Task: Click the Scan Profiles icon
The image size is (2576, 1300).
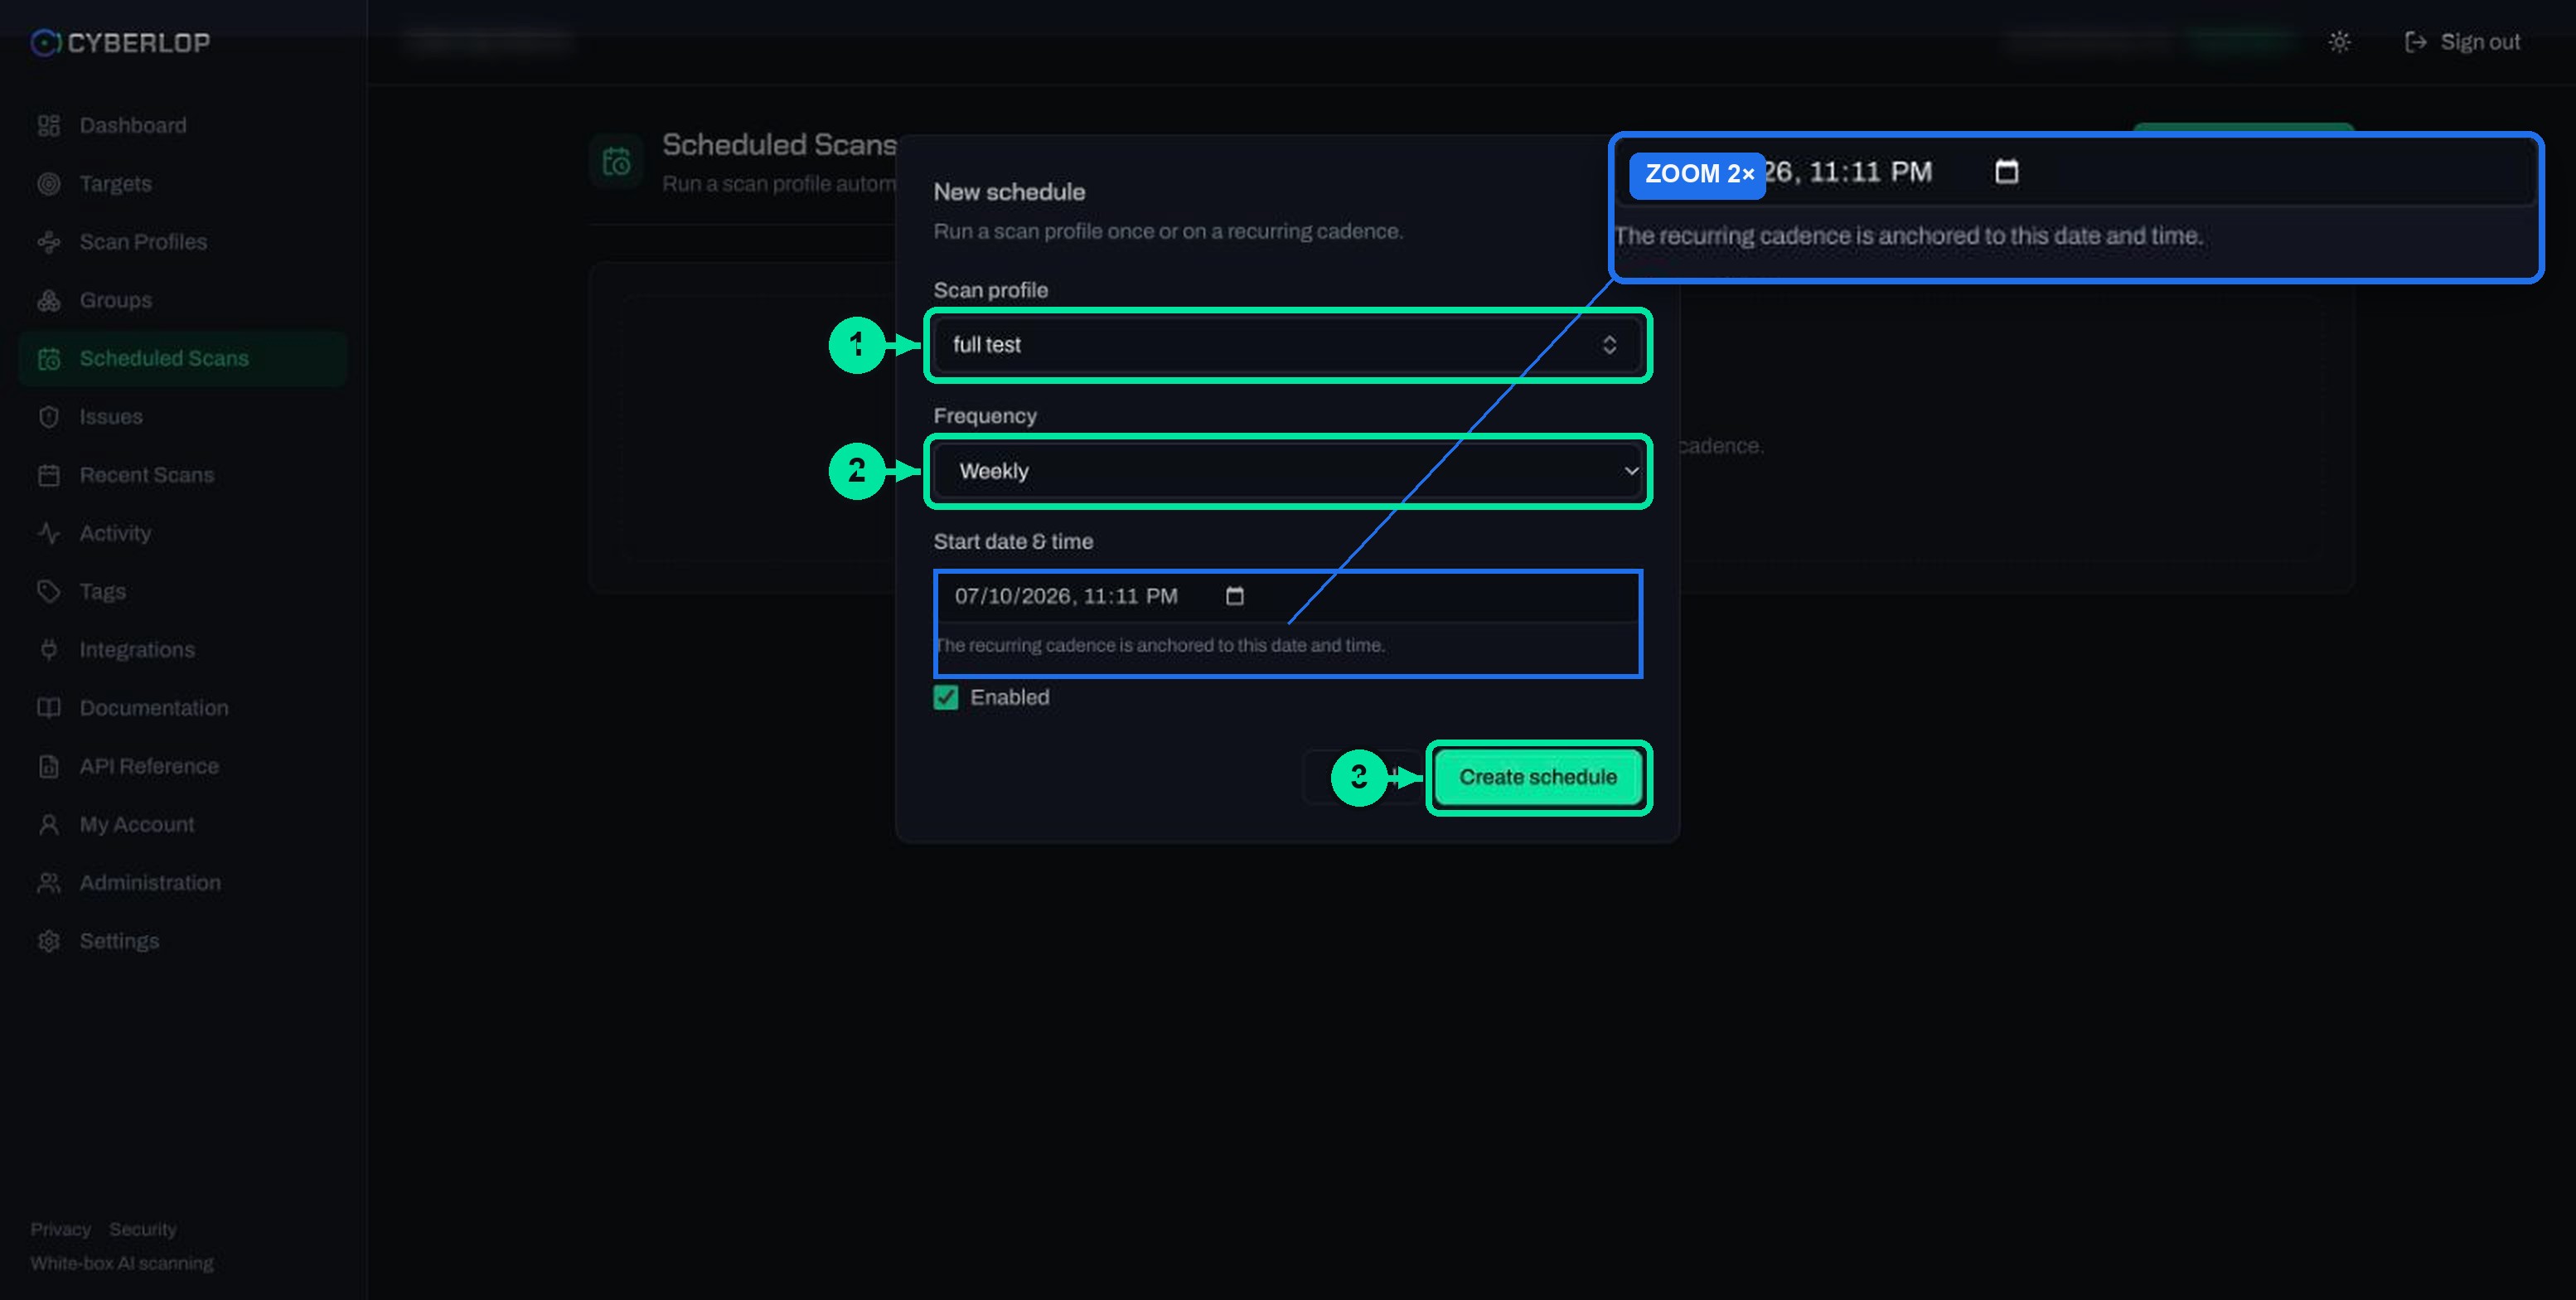Action: point(49,242)
